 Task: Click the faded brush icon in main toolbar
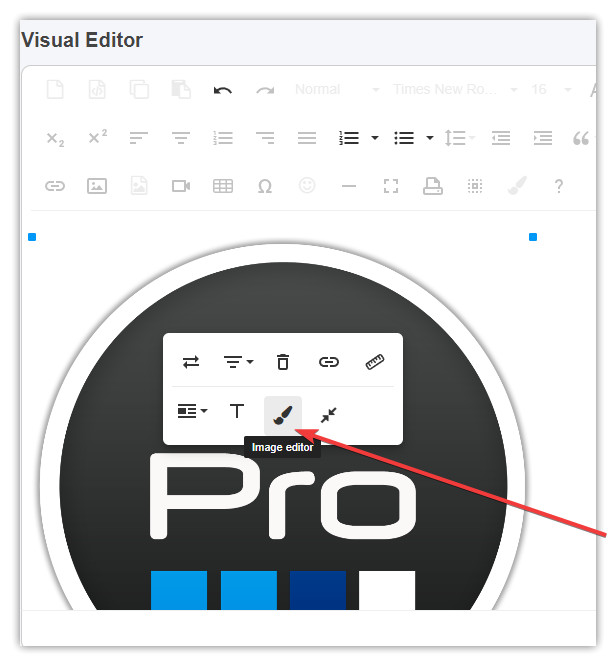point(517,186)
